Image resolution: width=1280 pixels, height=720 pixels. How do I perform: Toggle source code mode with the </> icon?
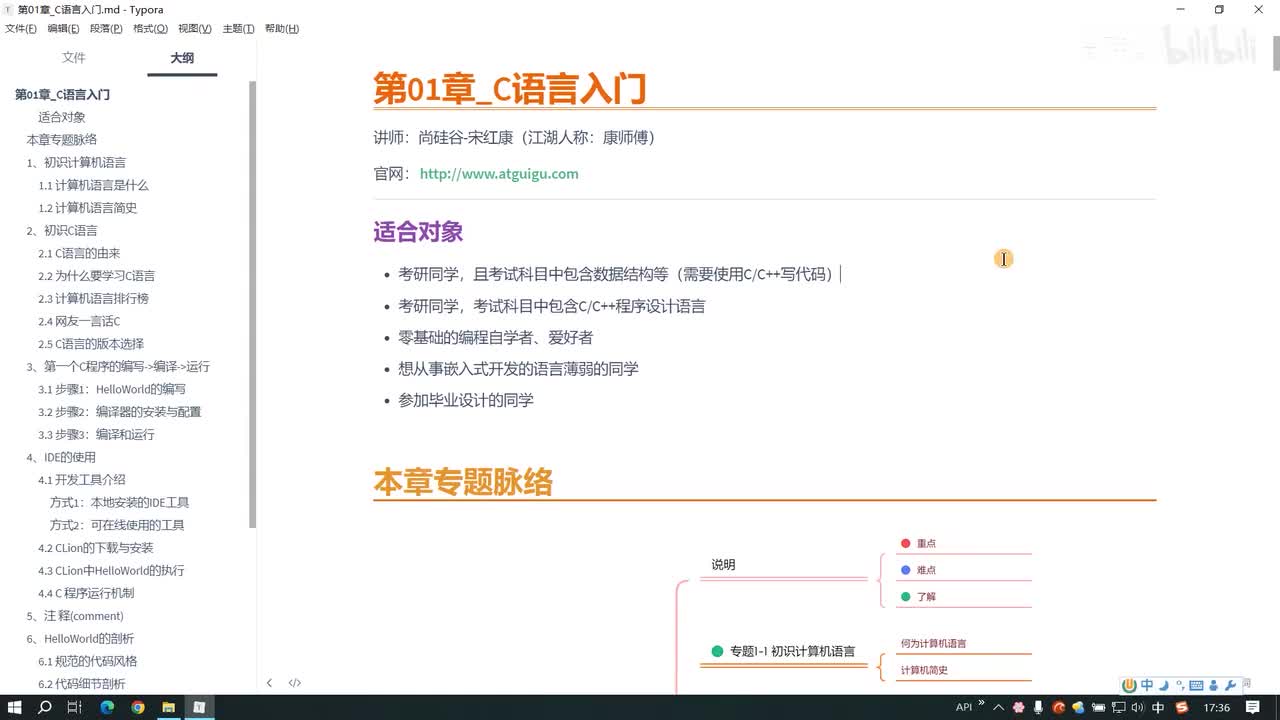pyautogui.click(x=295, y=683)
